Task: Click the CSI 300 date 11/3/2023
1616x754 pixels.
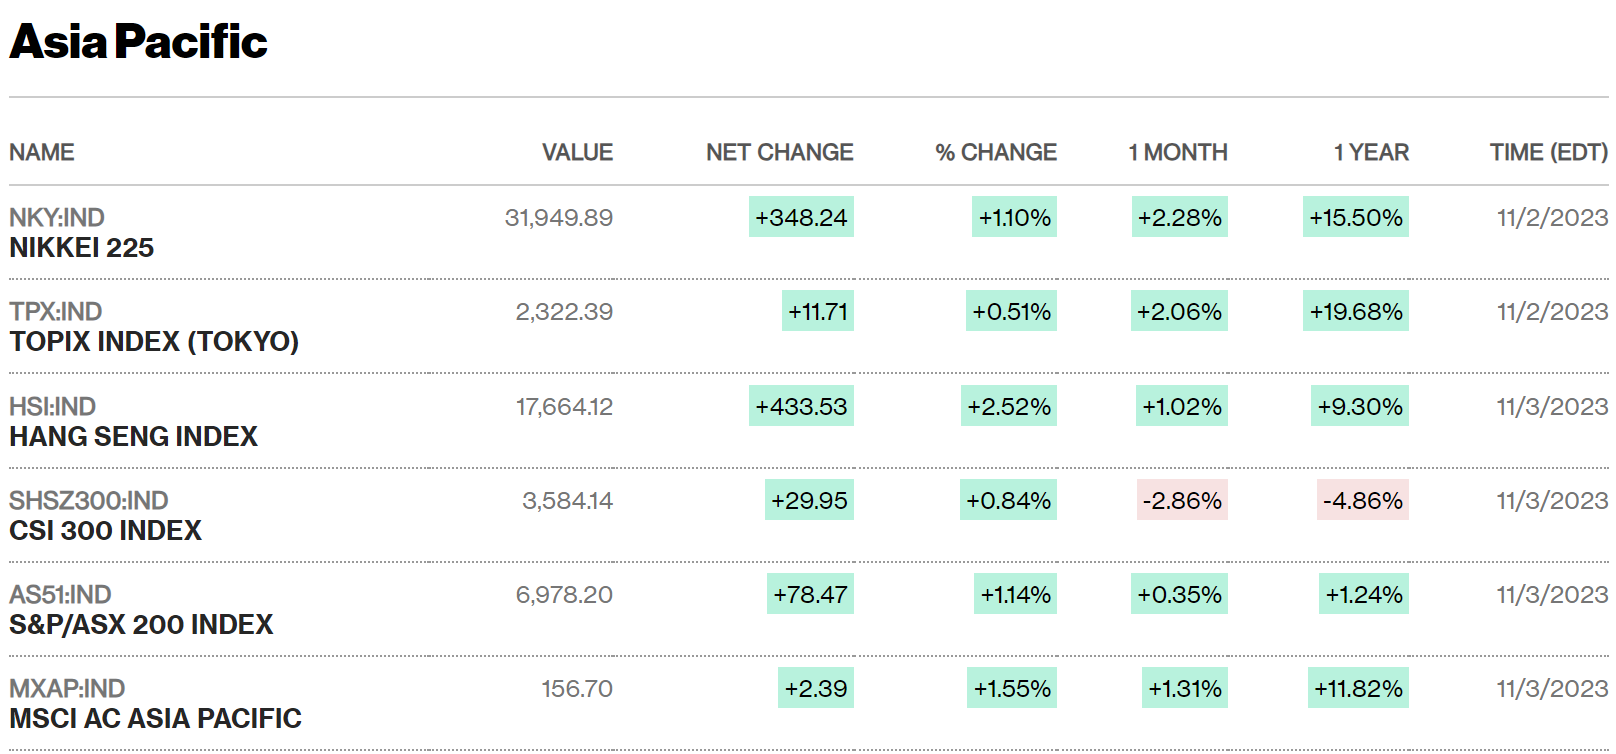Action: coord(1552,501)
